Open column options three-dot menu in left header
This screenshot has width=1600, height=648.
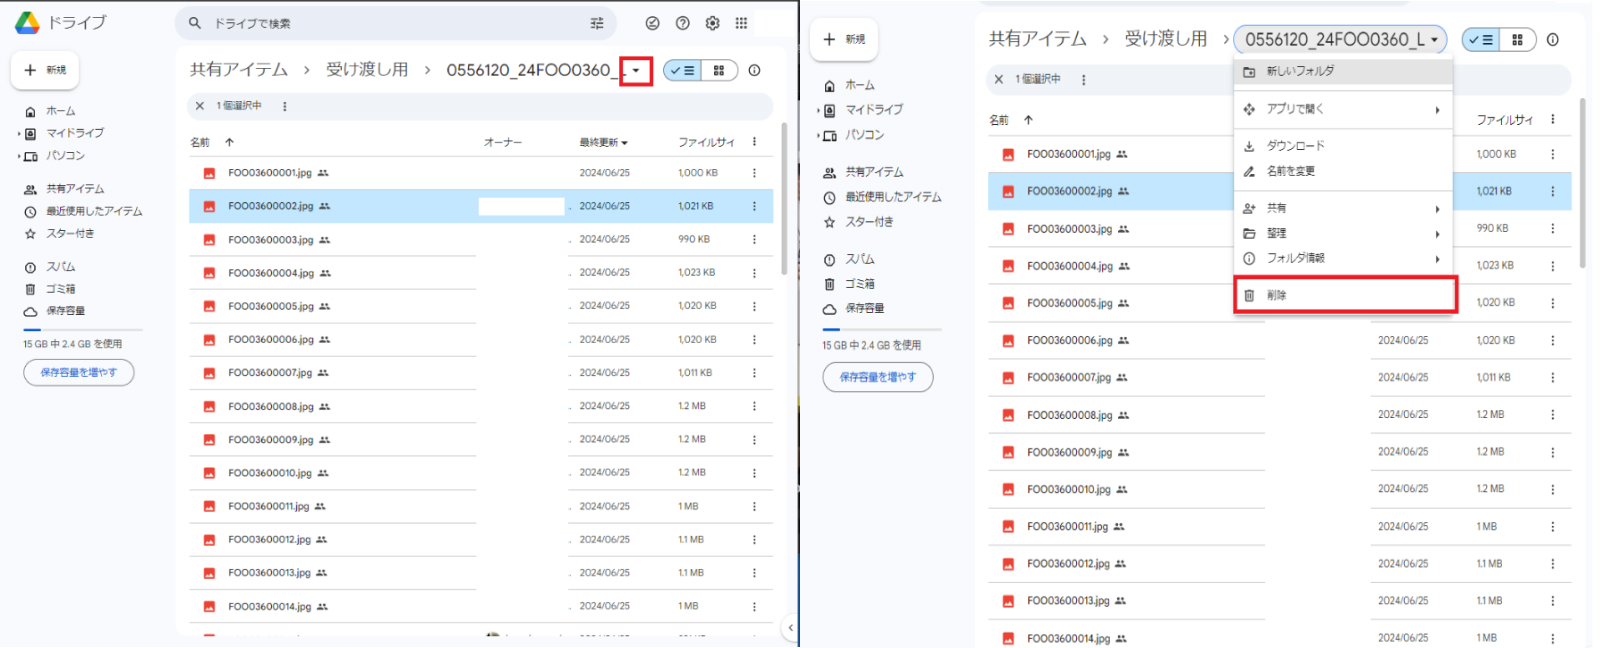coord(755,142)
